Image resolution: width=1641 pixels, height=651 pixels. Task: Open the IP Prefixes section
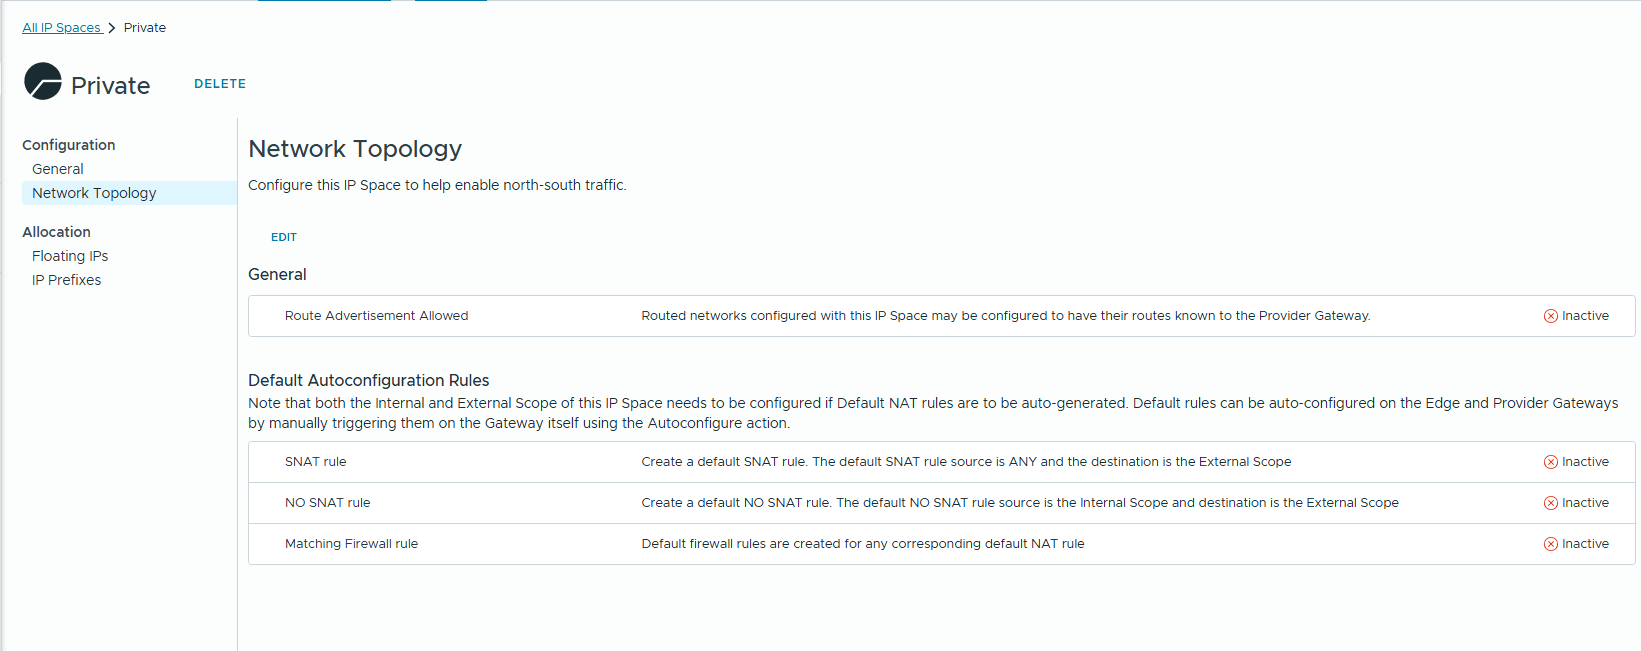(x=66, y=280)
